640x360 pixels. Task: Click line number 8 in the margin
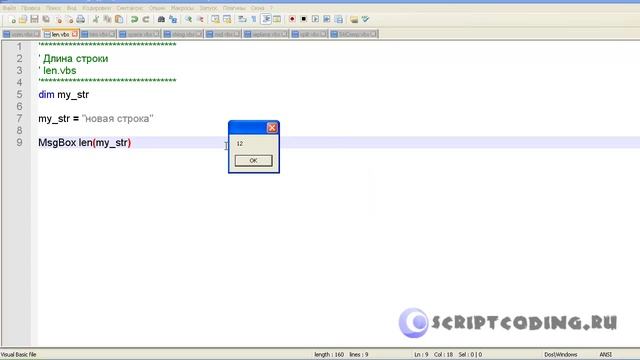pyautogui.click(x=19, y=131)
